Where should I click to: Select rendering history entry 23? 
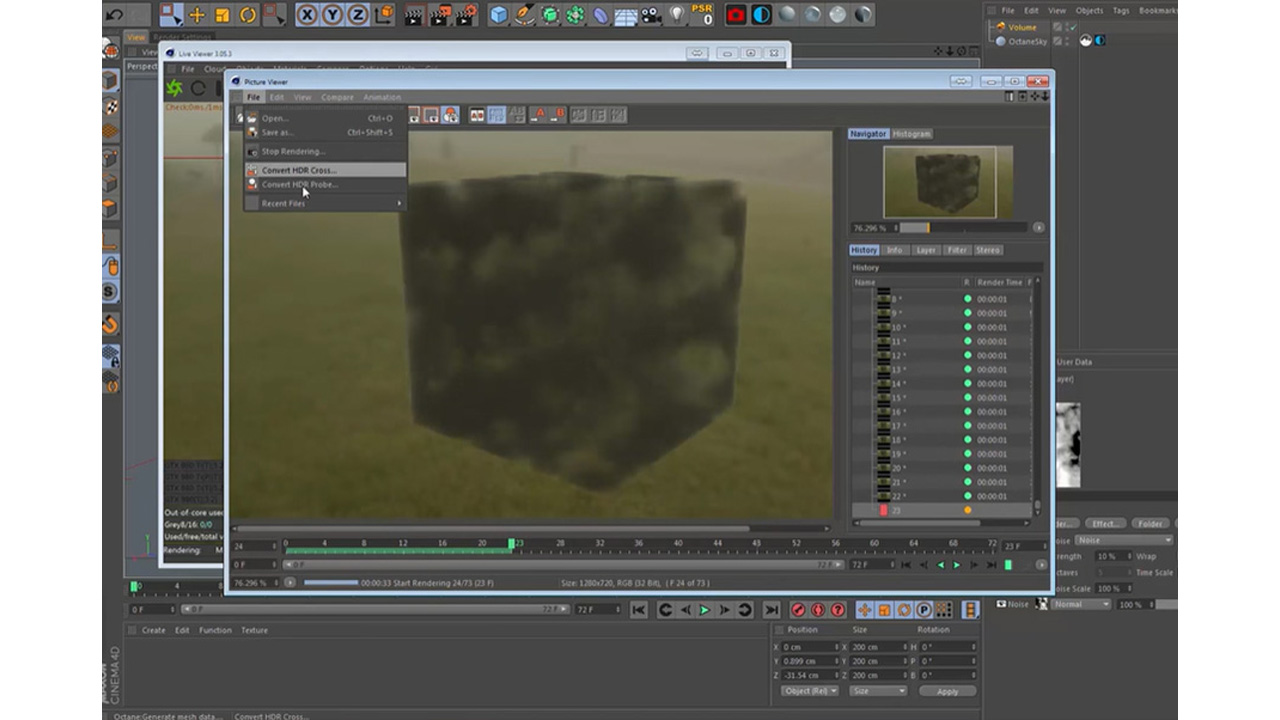coord(940,510)
